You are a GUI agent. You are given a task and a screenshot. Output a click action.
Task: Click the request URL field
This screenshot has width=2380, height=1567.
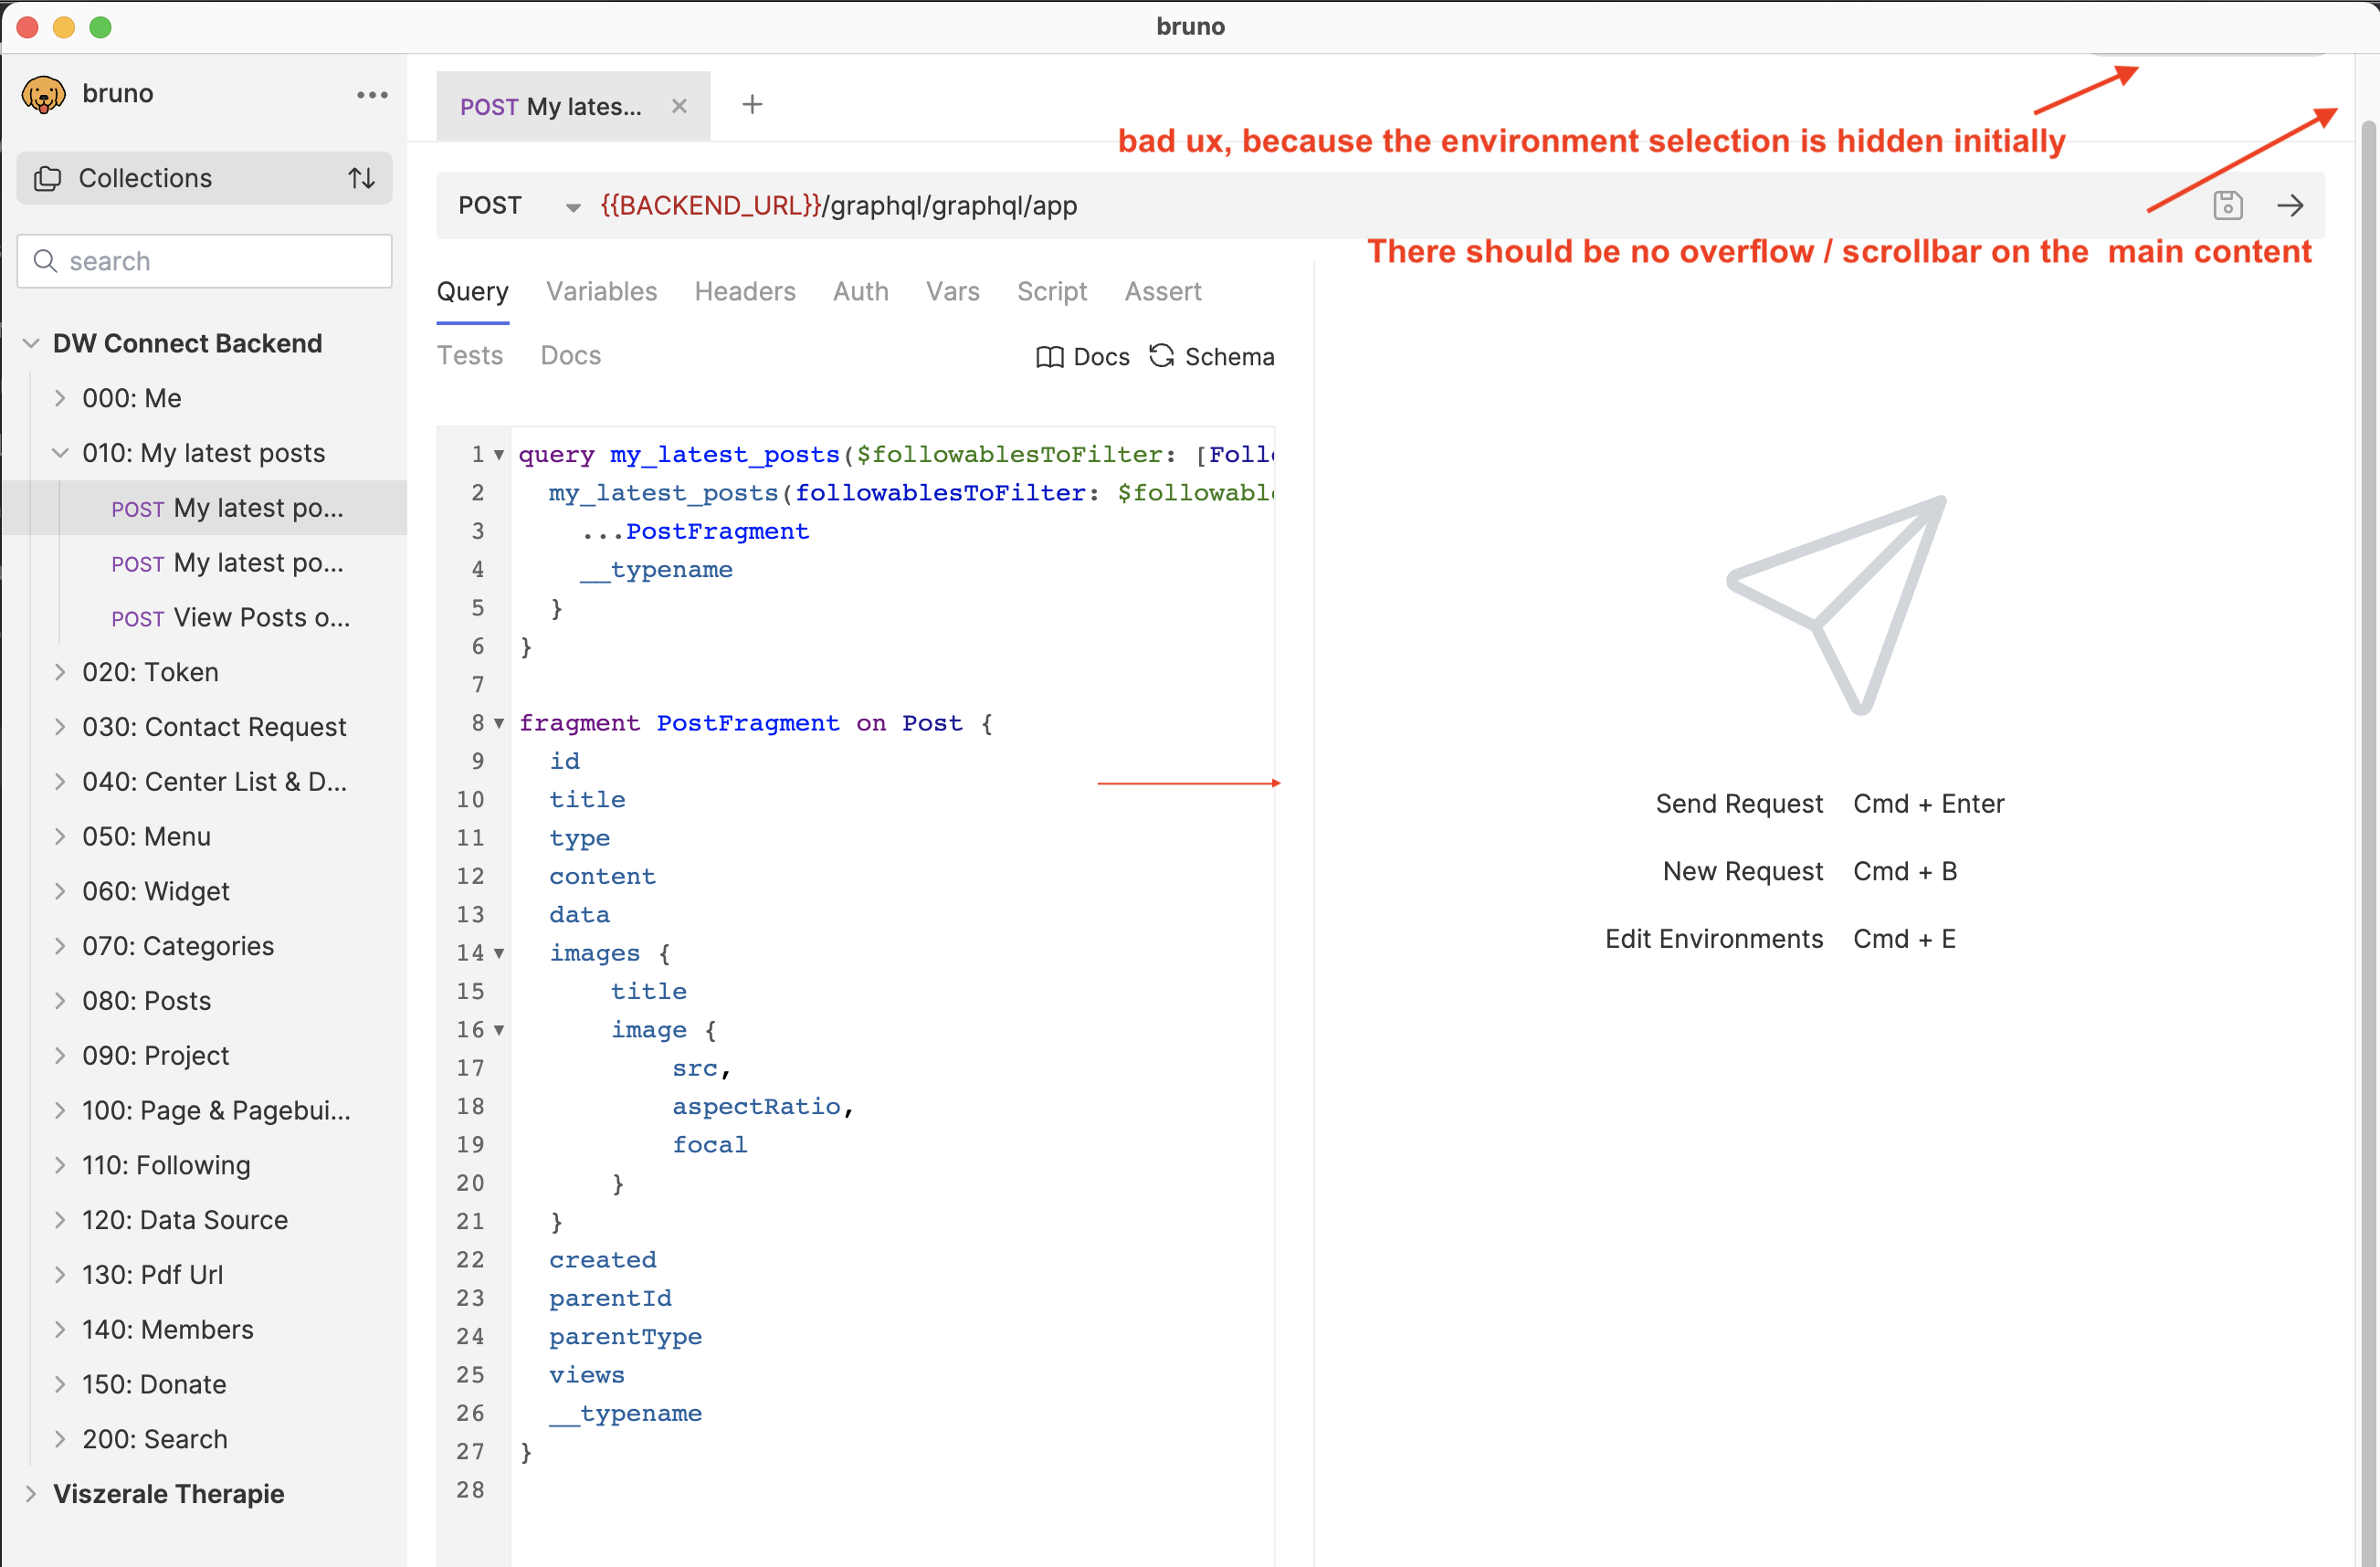pos(1100,206)
